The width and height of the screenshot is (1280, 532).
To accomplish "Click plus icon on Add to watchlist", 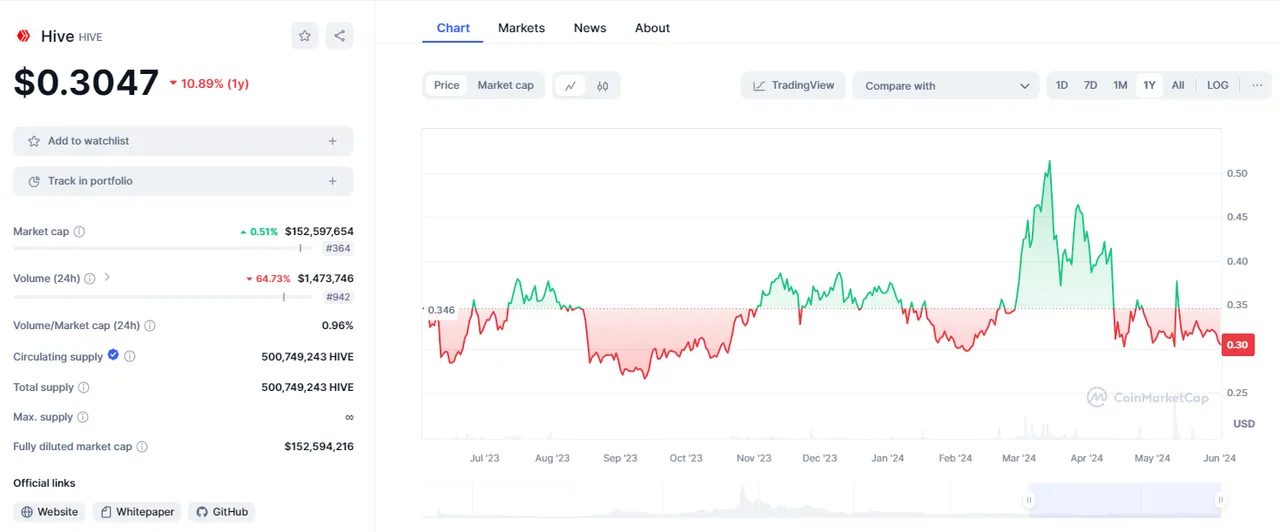I will [x=333, y=141].
